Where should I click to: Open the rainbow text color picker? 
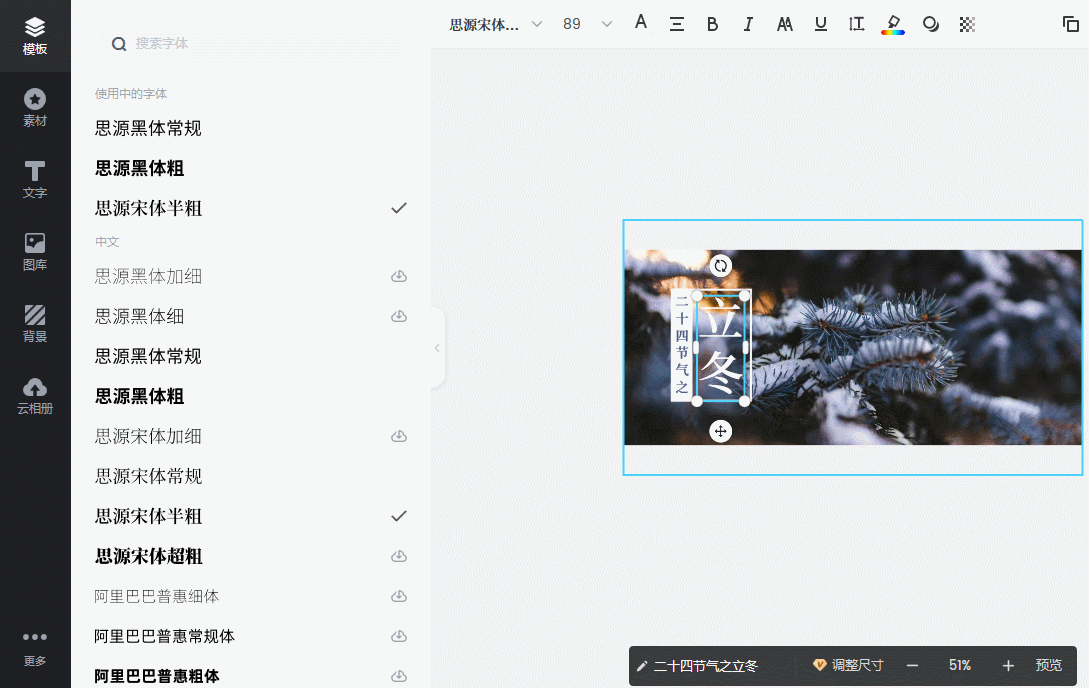[x=893, y=24]
